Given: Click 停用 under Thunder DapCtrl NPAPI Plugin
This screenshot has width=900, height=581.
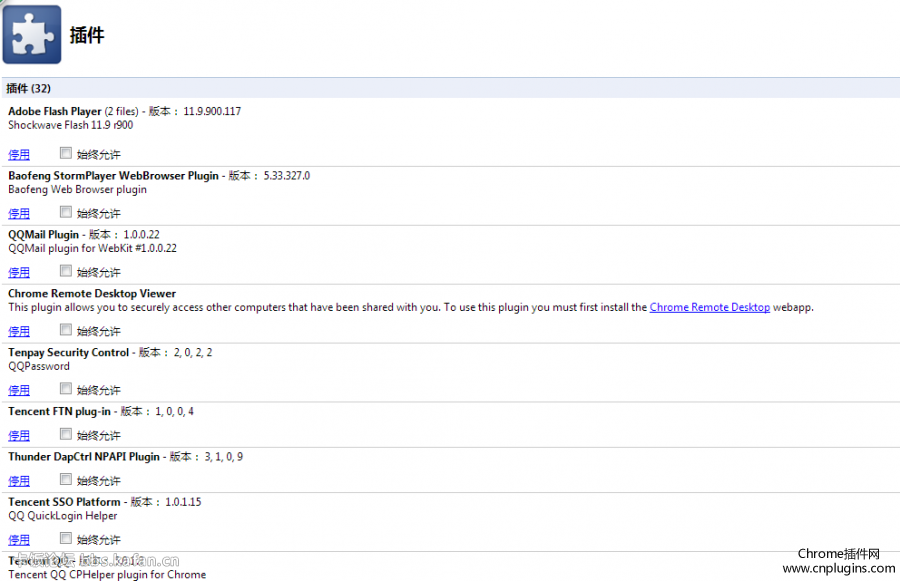Looking at the screenshot, I should point(19,481).
